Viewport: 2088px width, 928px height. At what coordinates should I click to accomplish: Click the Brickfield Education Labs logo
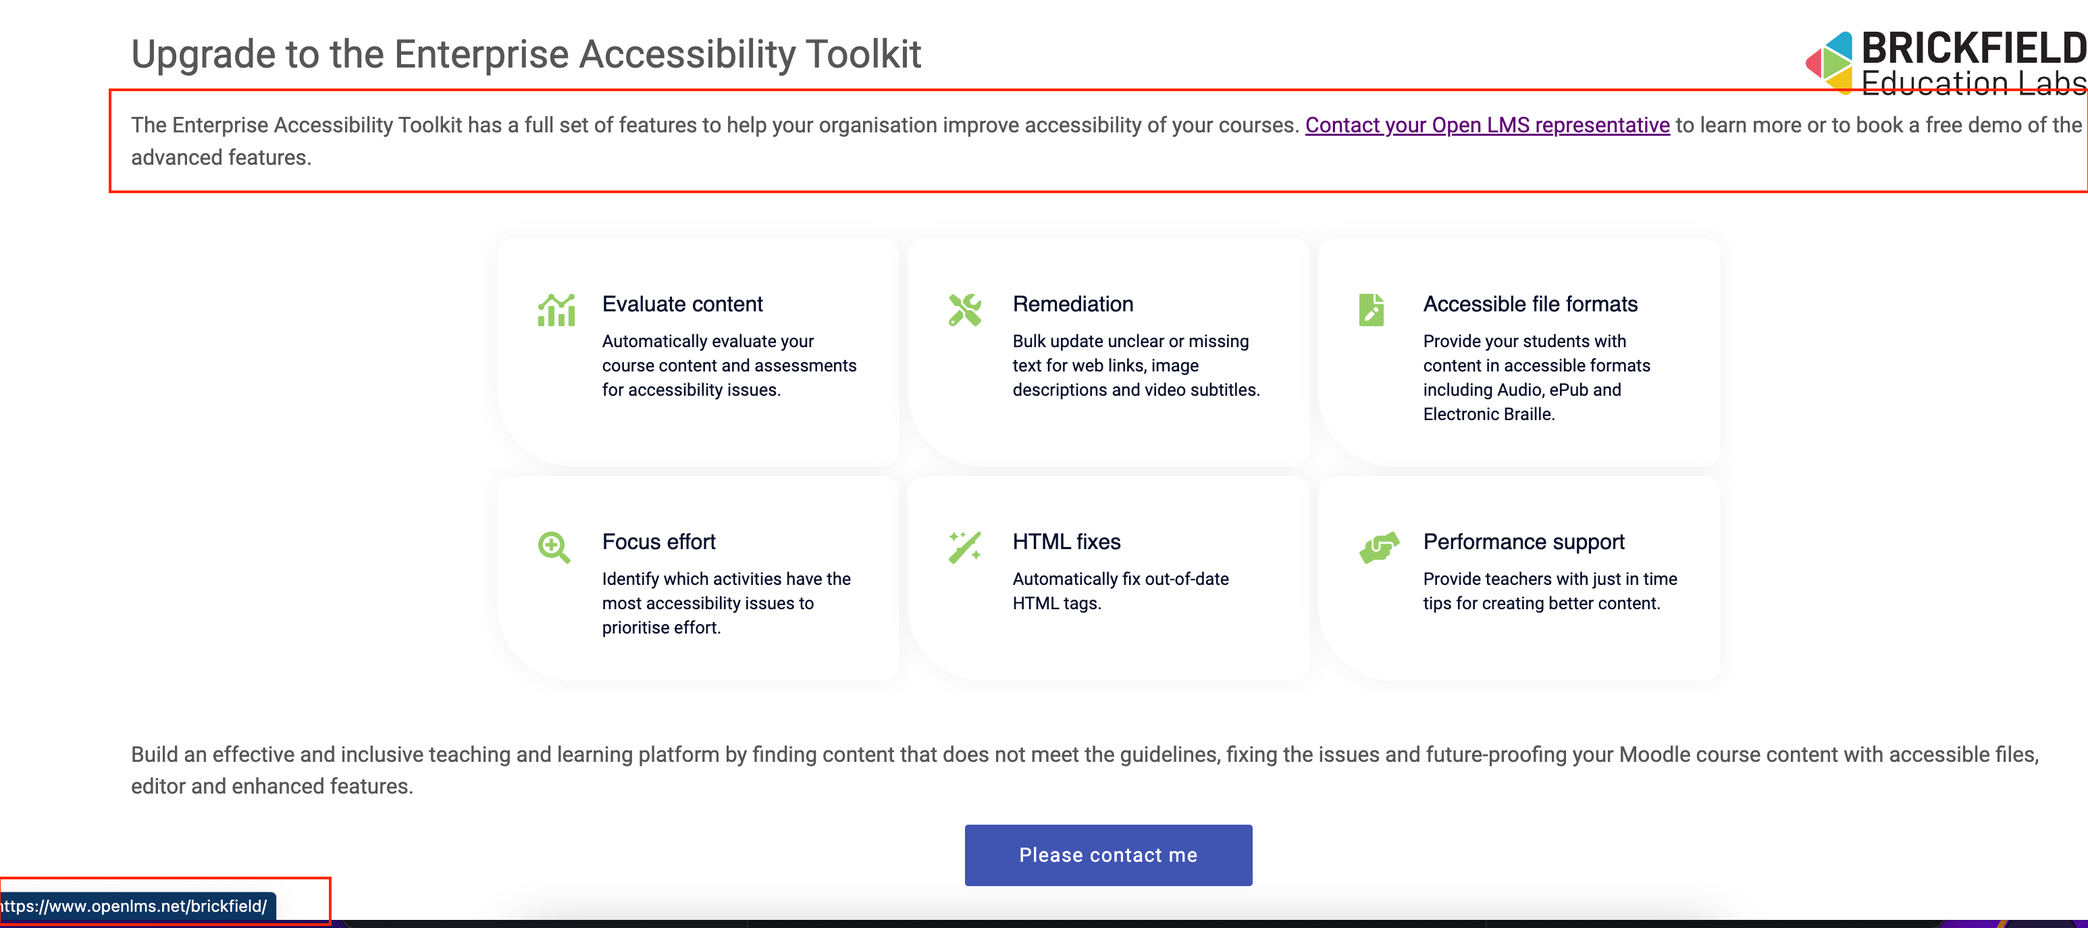pyautogui.click(x=1945, y=62)
